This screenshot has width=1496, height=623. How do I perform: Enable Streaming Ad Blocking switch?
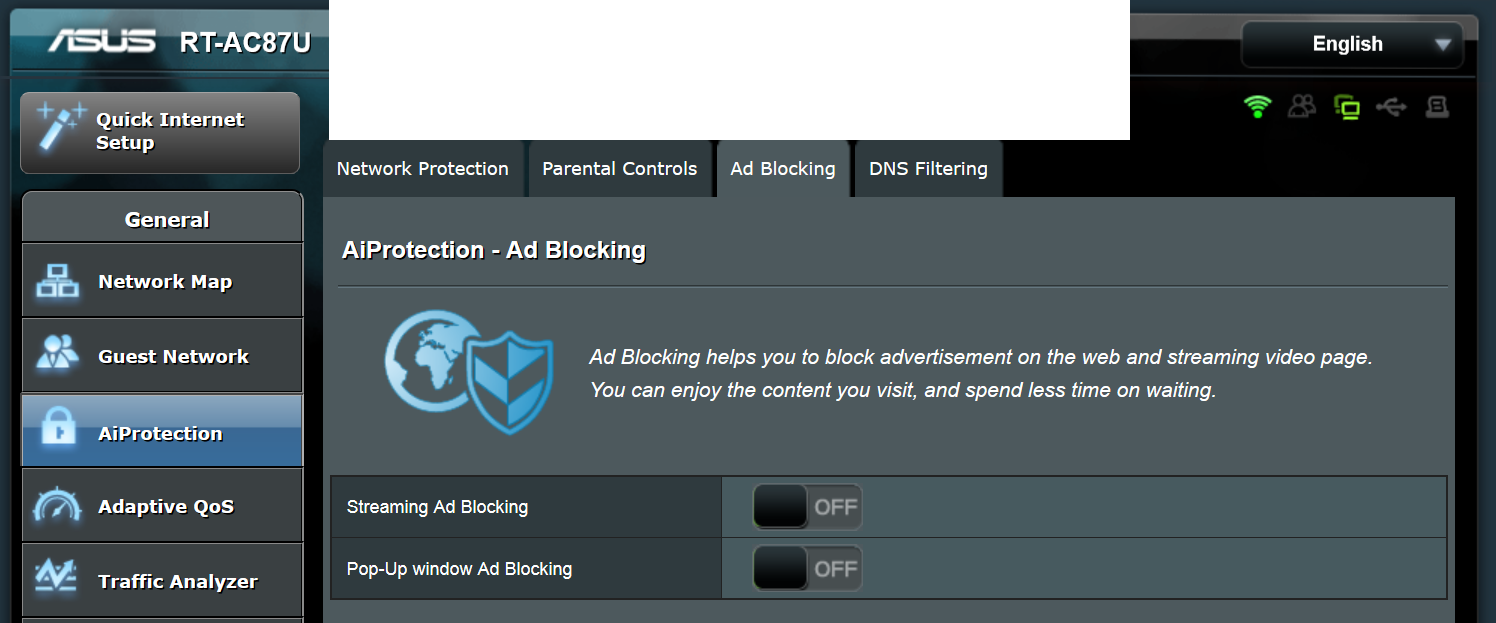pyautogui.click(x=807, y=507)
